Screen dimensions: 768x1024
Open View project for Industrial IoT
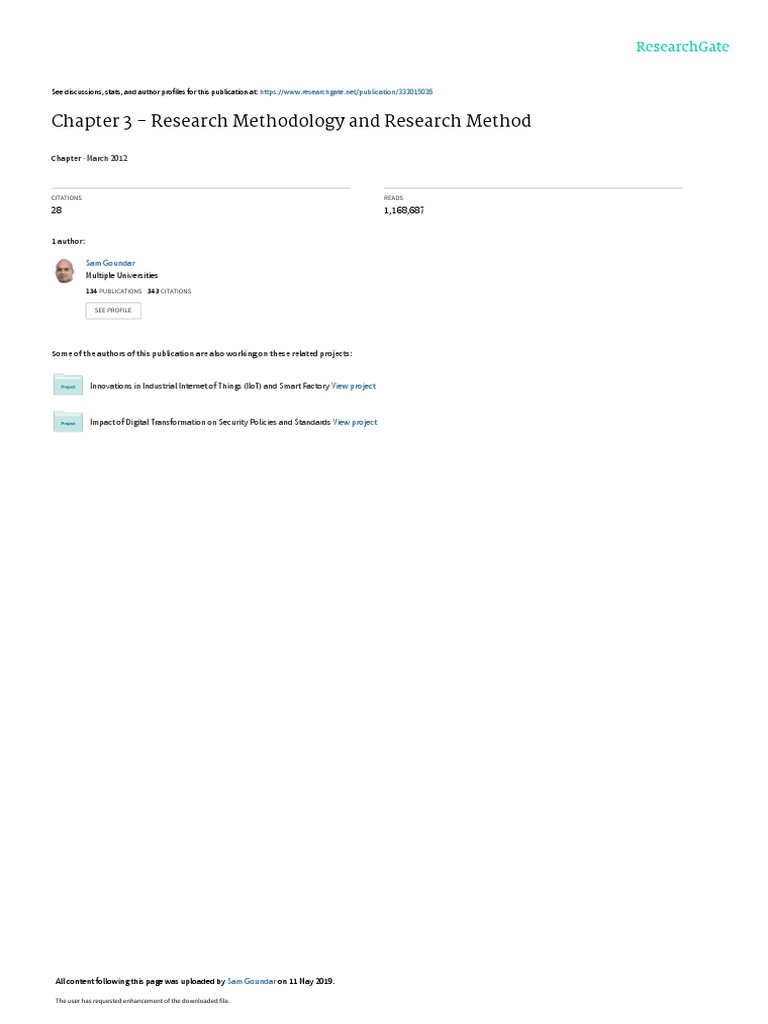[x=353, y=386]
